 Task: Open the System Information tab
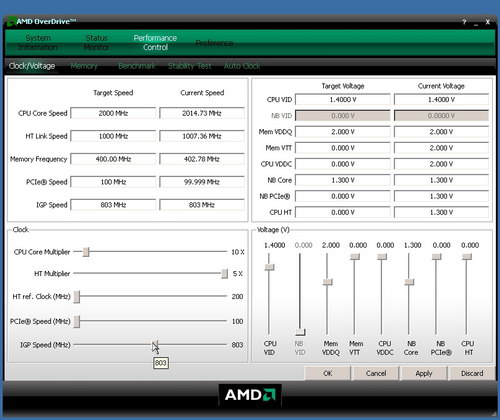click(x=38, y=43)
